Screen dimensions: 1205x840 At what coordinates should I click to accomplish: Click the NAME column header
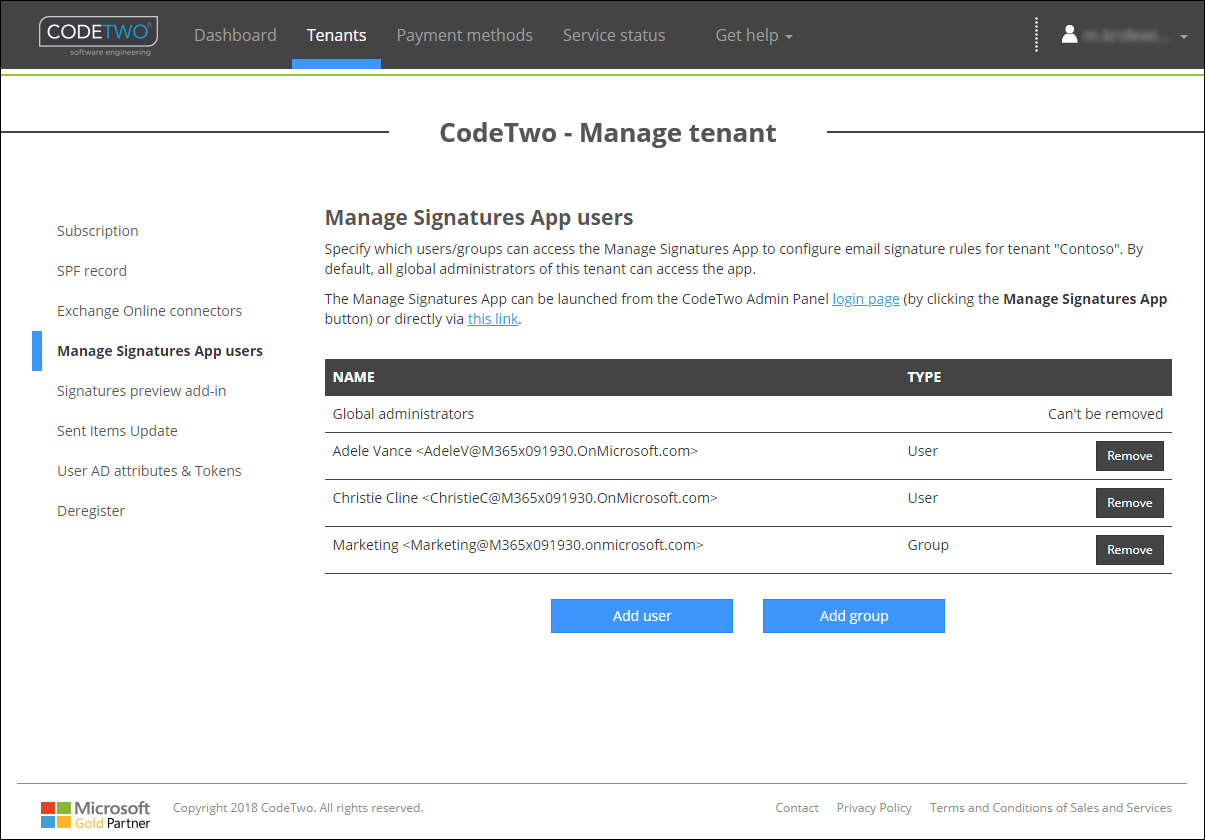[354, 377]
